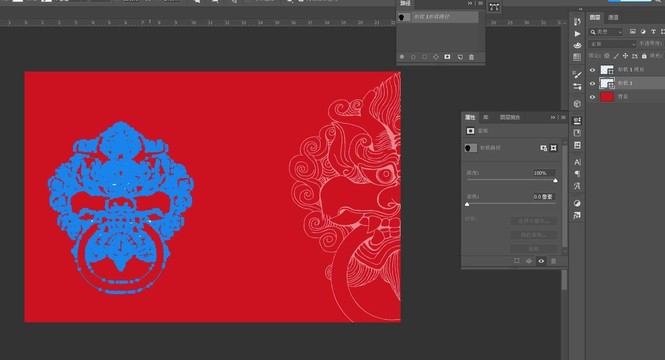
Task: Filter layers by type T icon
Action: click(653, 32)
